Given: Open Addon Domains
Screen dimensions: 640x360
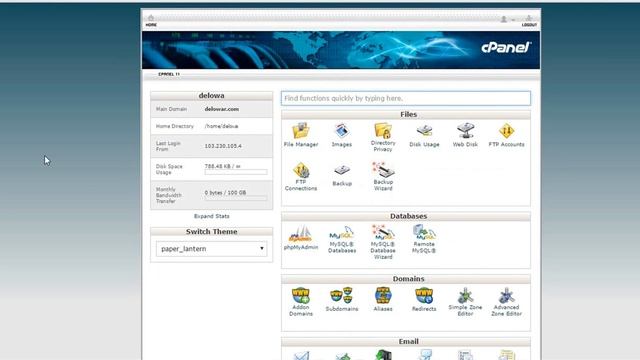Looking at the screenshot, I should click(301, 302).
